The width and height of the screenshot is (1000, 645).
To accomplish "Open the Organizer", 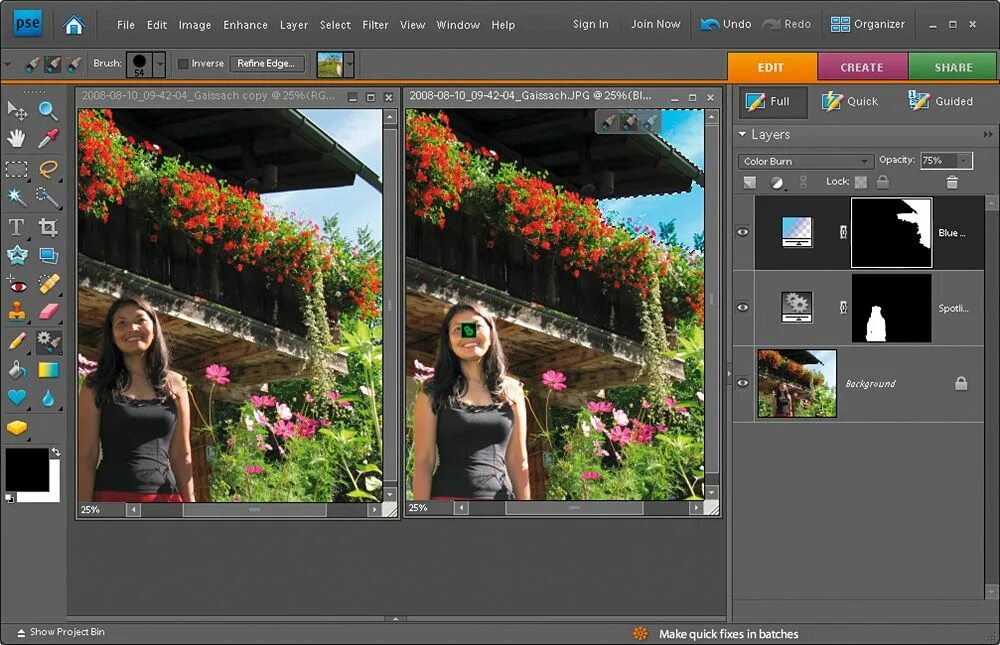I will 867,24.
